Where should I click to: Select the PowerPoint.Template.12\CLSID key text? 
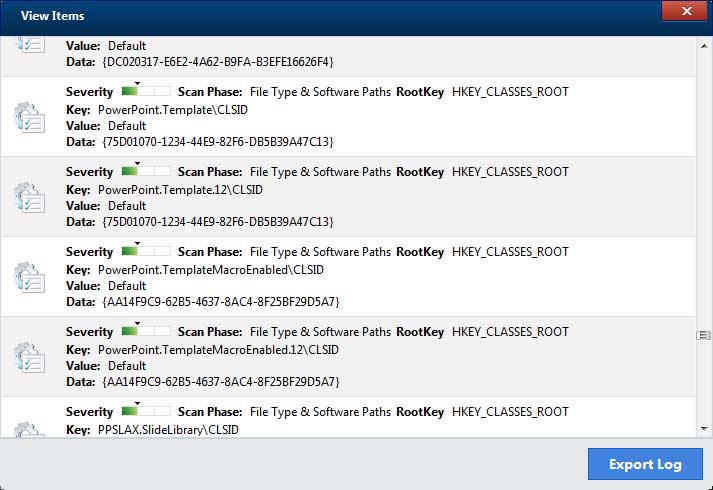(175, 188)
